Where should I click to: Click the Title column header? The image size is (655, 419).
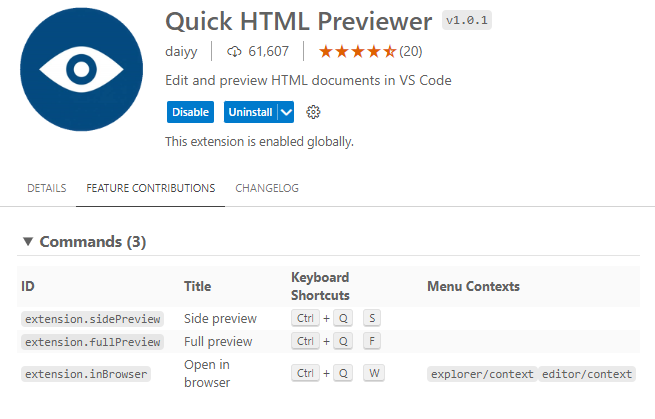click(198, 286)
